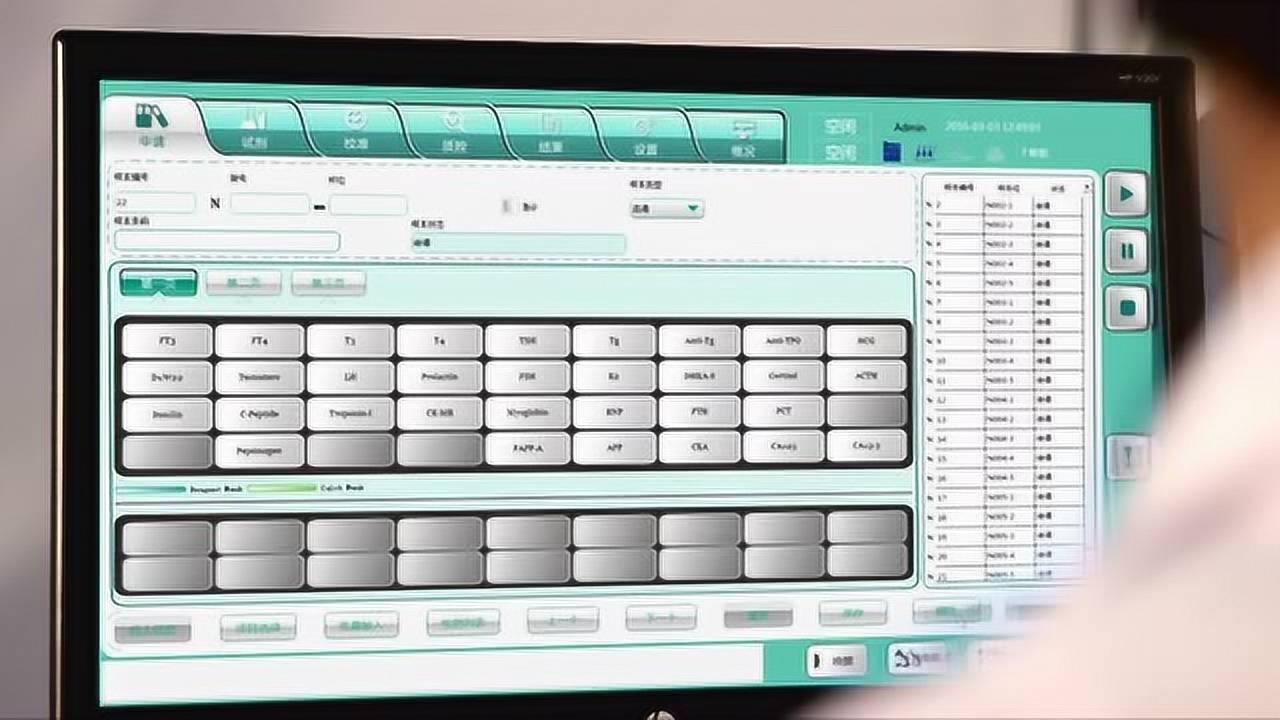Viewport: 1280px width, 720px height.
Task: Click the long sample barcode input field
Action: [x=227, y=241]
